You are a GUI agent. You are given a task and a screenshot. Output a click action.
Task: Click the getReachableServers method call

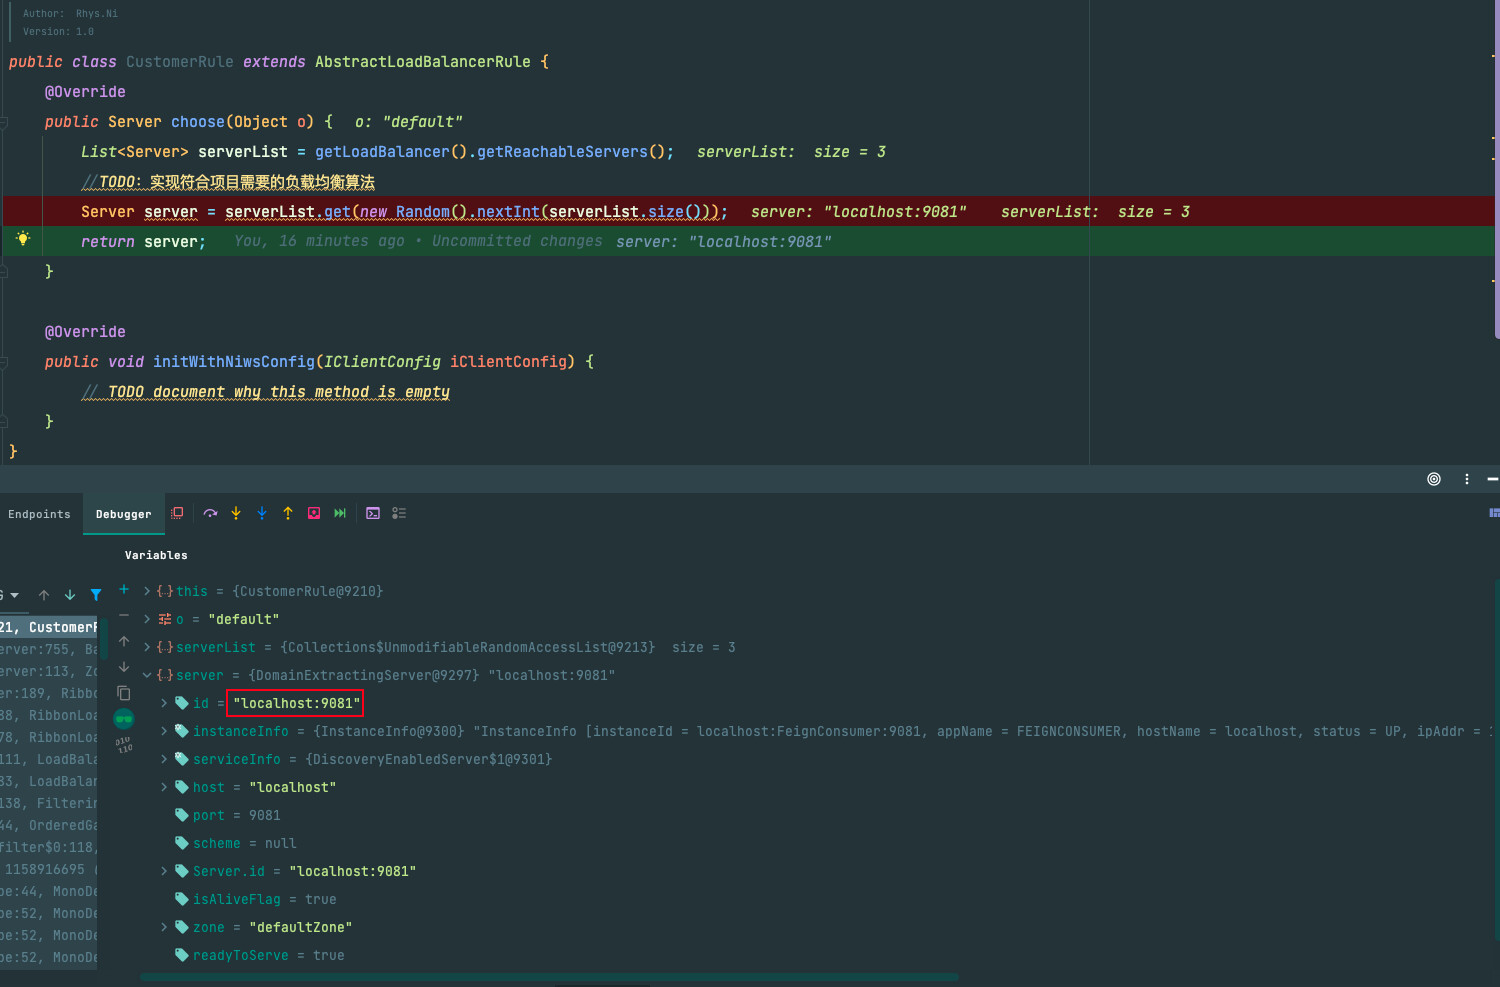[562, 152]
